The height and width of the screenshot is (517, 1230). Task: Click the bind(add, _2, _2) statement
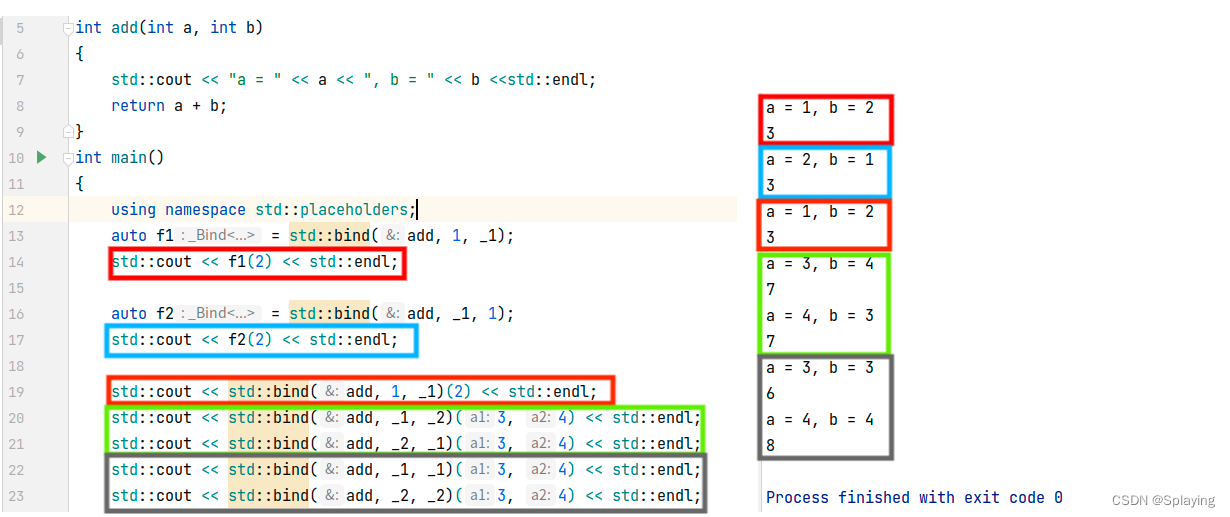pyautogui.click(x=406, y=496)
